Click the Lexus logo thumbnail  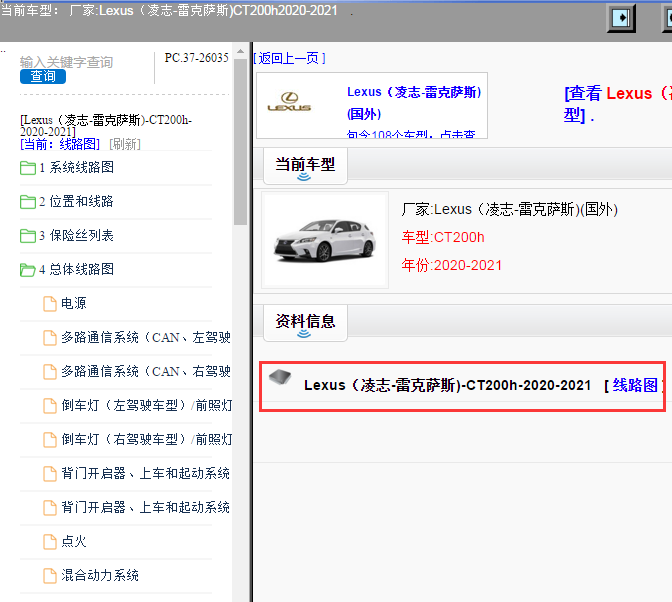pos(289,102)
